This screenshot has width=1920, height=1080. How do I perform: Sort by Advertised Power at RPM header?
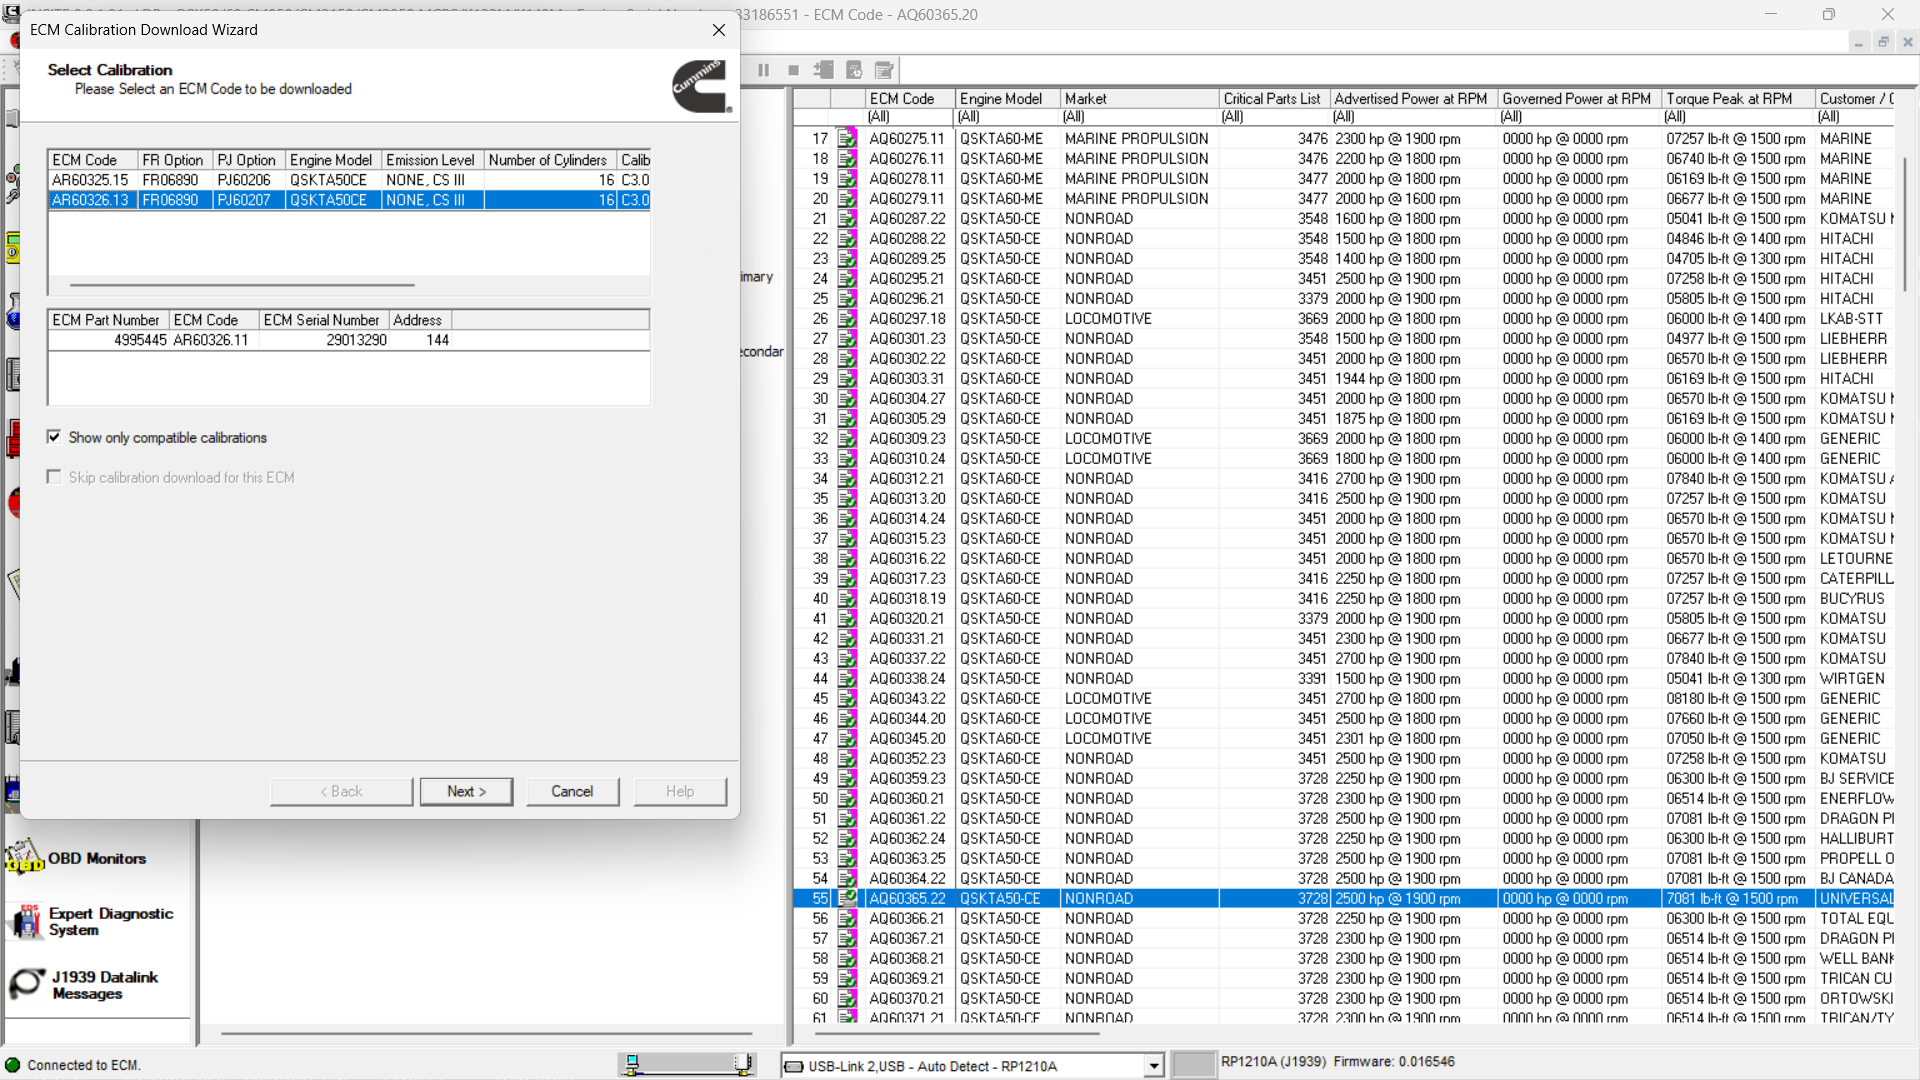1413,99
